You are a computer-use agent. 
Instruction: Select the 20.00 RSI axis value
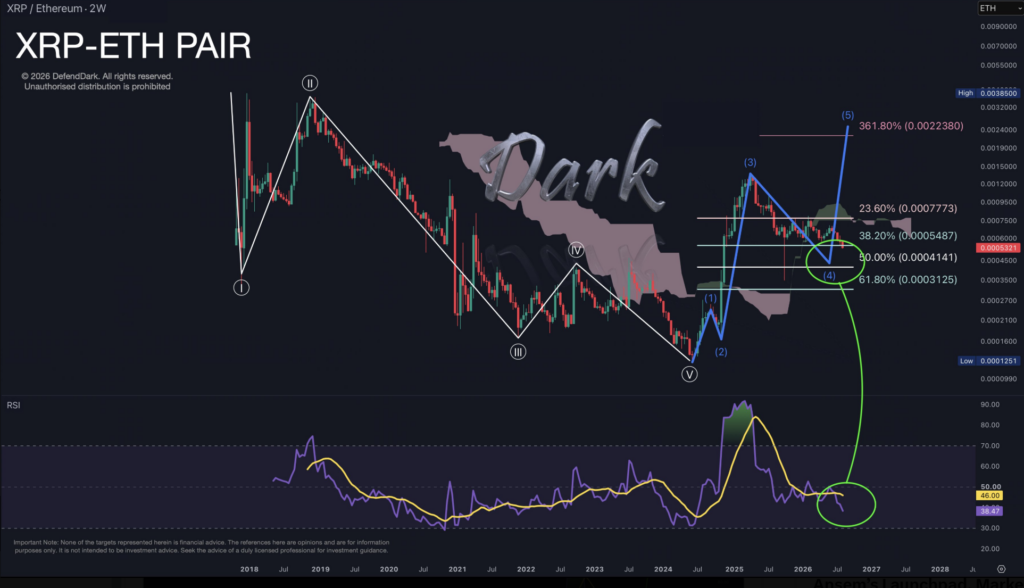(x=990, y=549)
